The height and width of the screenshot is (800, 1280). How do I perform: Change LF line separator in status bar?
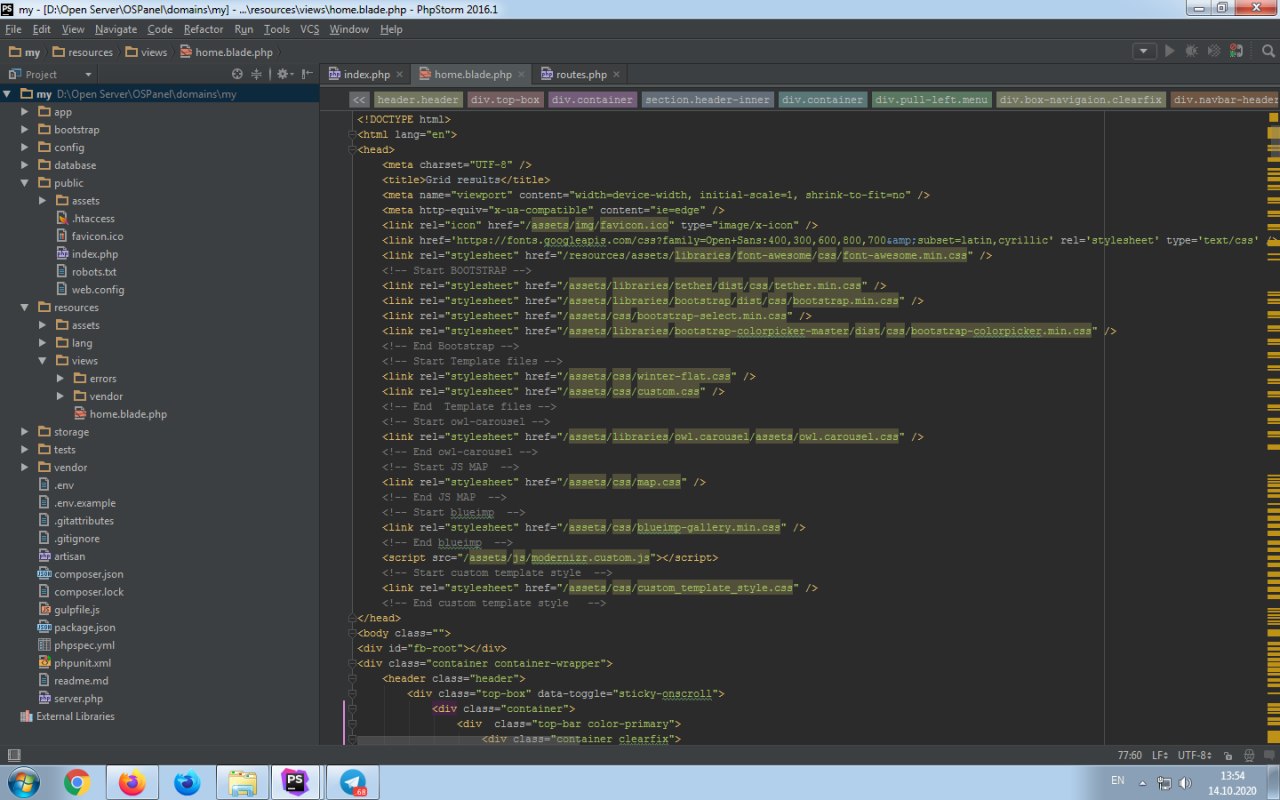(x=1161, y=756)
